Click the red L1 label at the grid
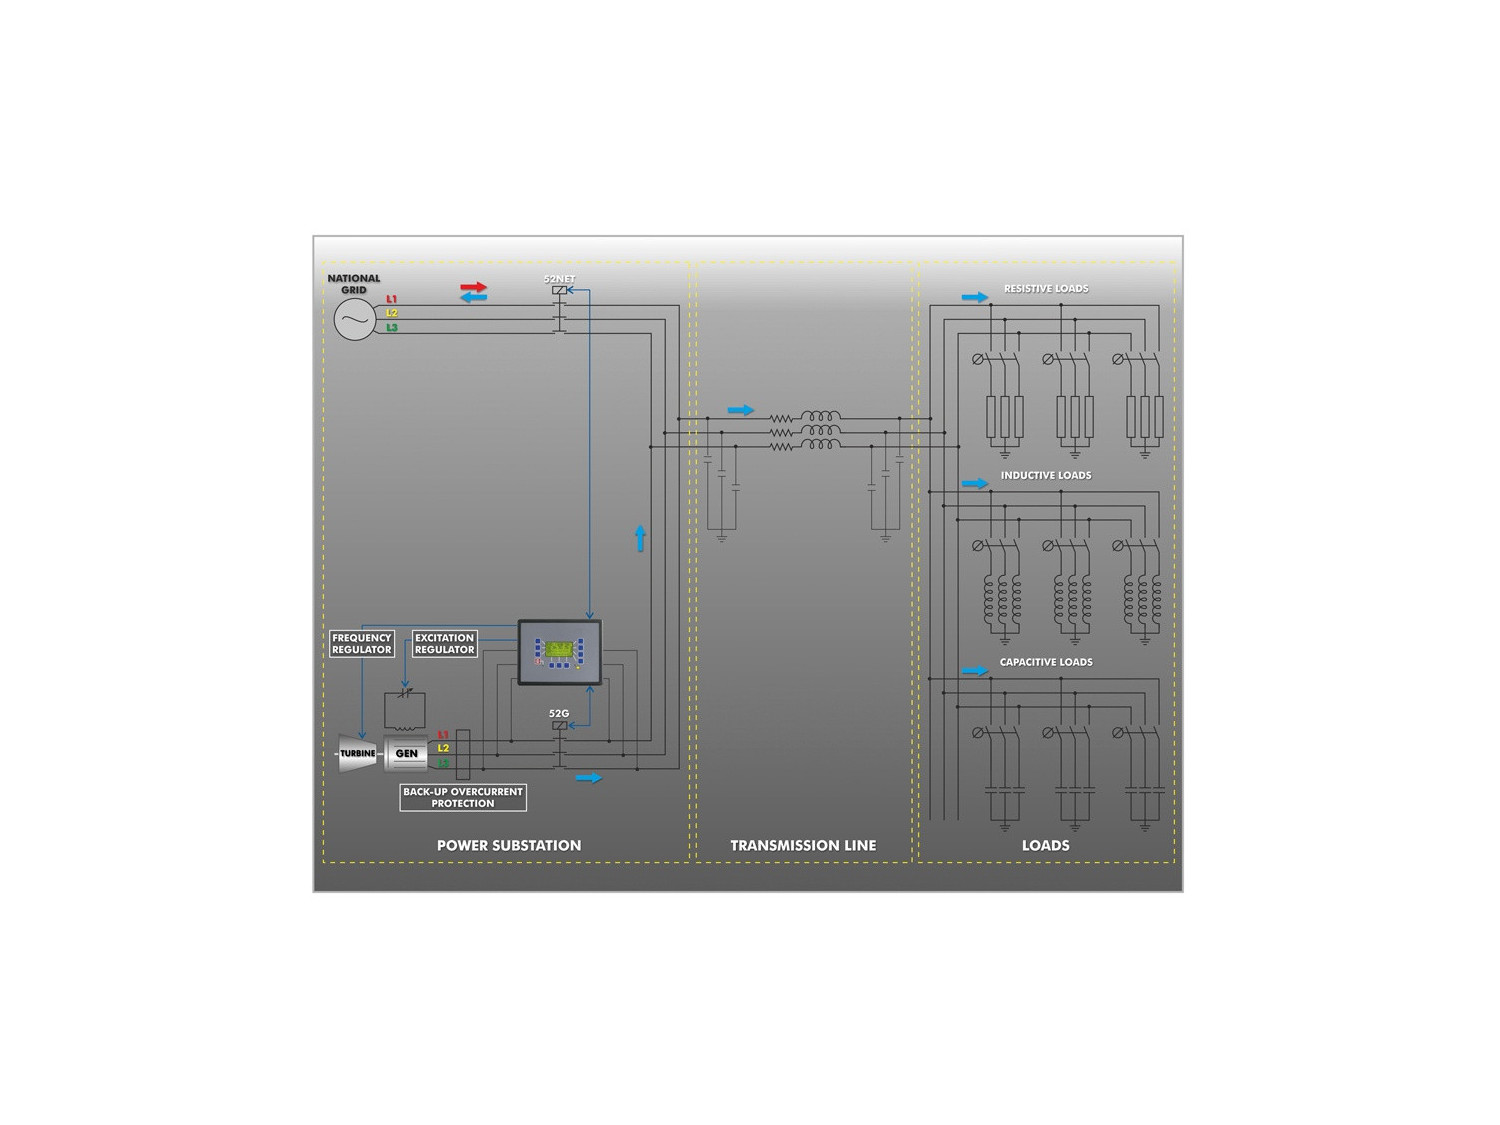Screen dimensions: 1500x1125 point(392,299)
